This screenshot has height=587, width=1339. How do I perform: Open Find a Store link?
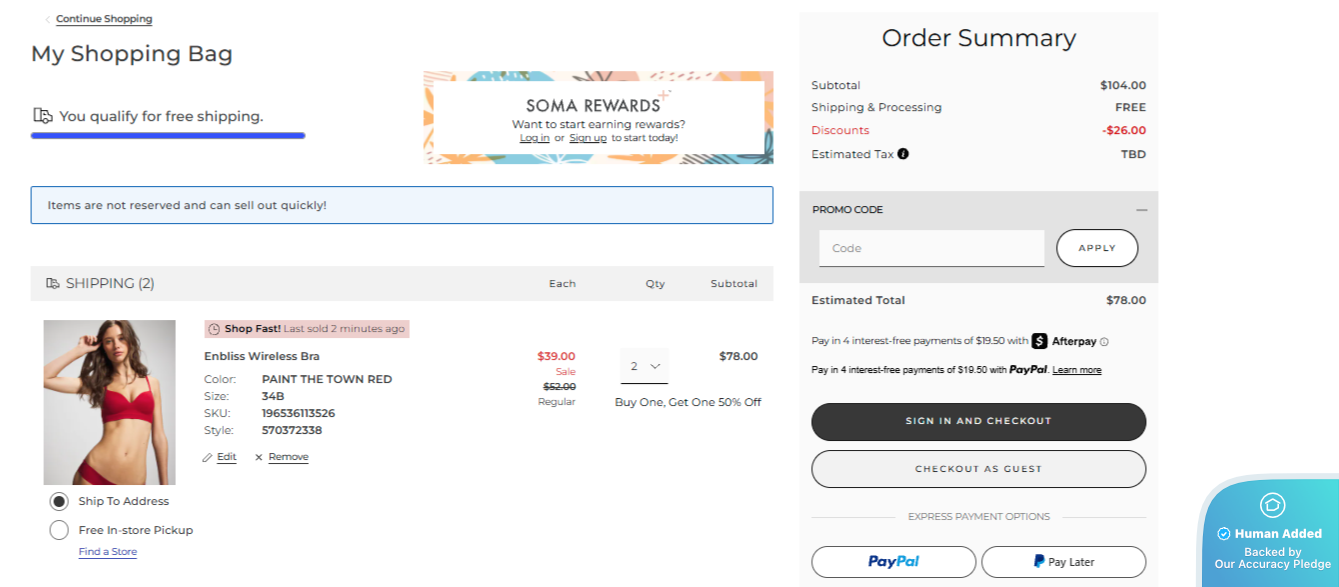108,552
